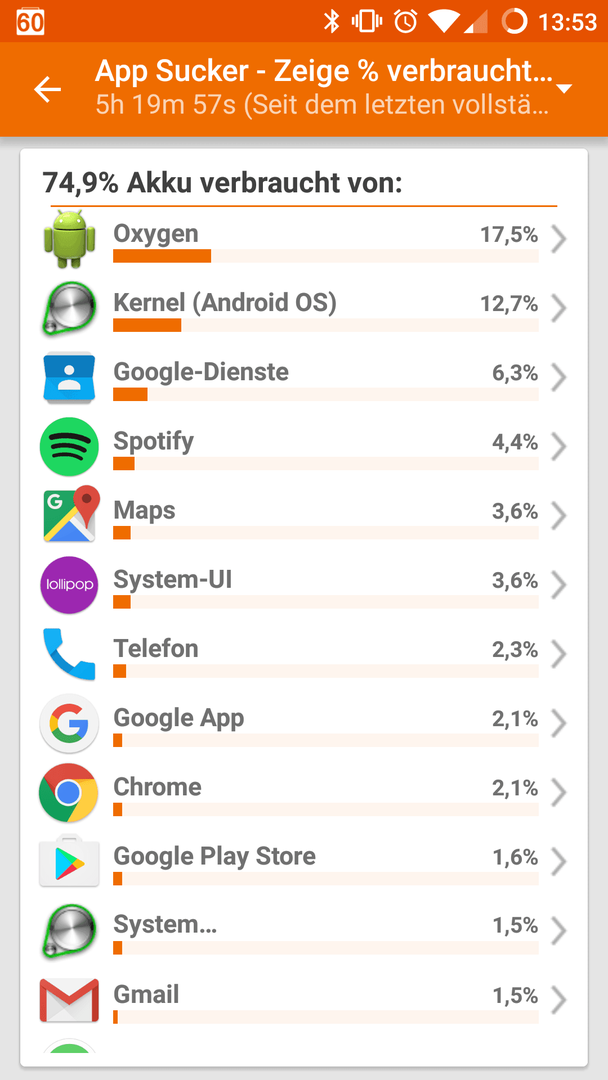The height and width of the screenshot is (1080, 608).
Task: Tap the Google Maps icon
Action: pos(70,515)
